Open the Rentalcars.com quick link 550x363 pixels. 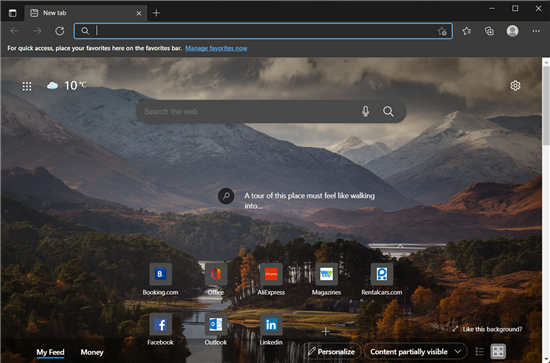[382, 280]
